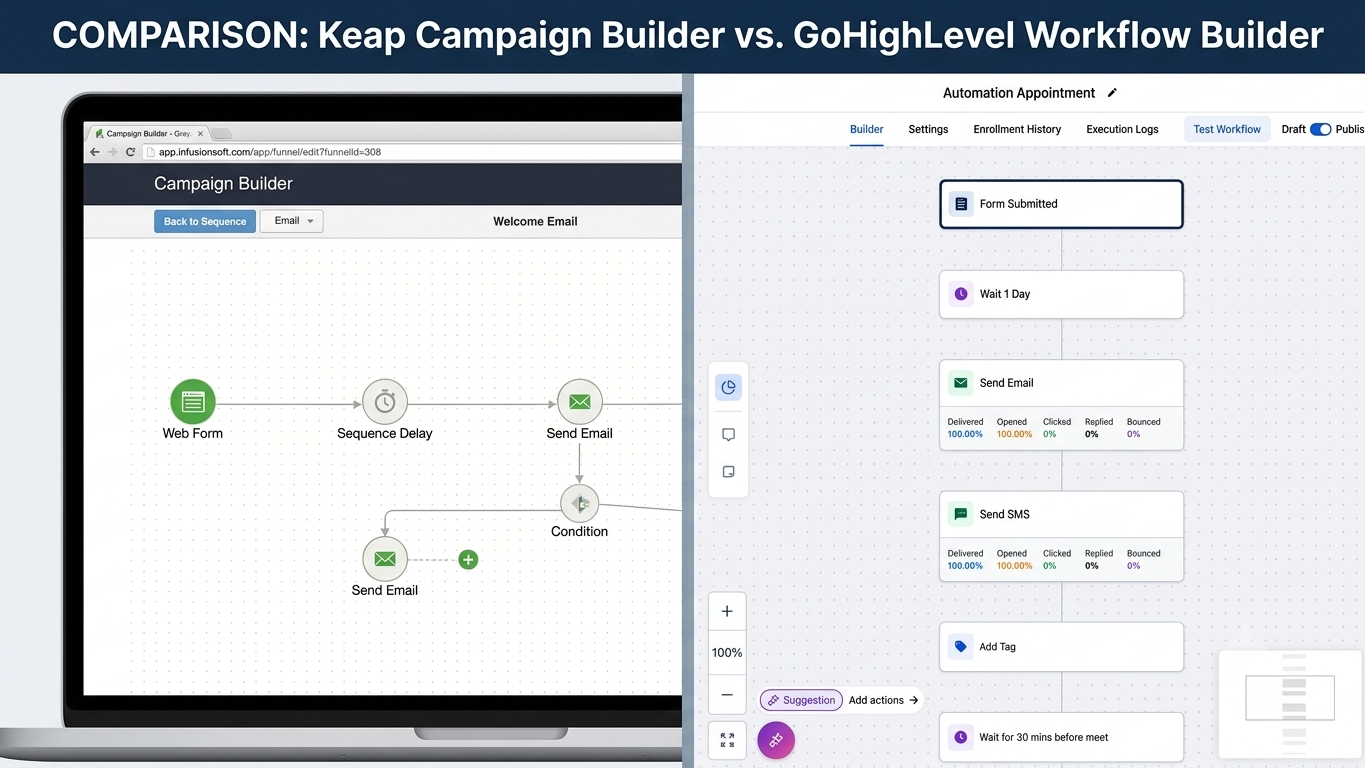Open the upper Send Email node after Sequence Delay

pyautogui.click(x=580, y=402)
